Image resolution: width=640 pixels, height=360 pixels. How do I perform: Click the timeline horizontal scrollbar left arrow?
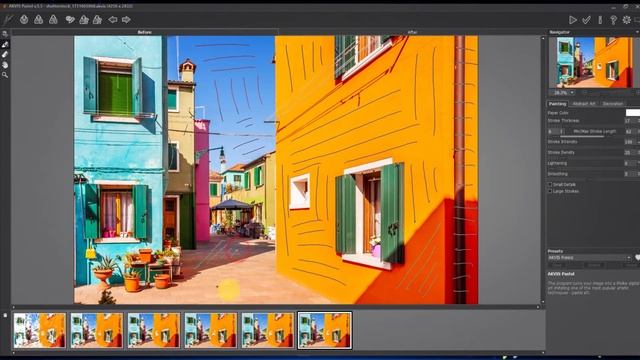(x=13, y=353)
